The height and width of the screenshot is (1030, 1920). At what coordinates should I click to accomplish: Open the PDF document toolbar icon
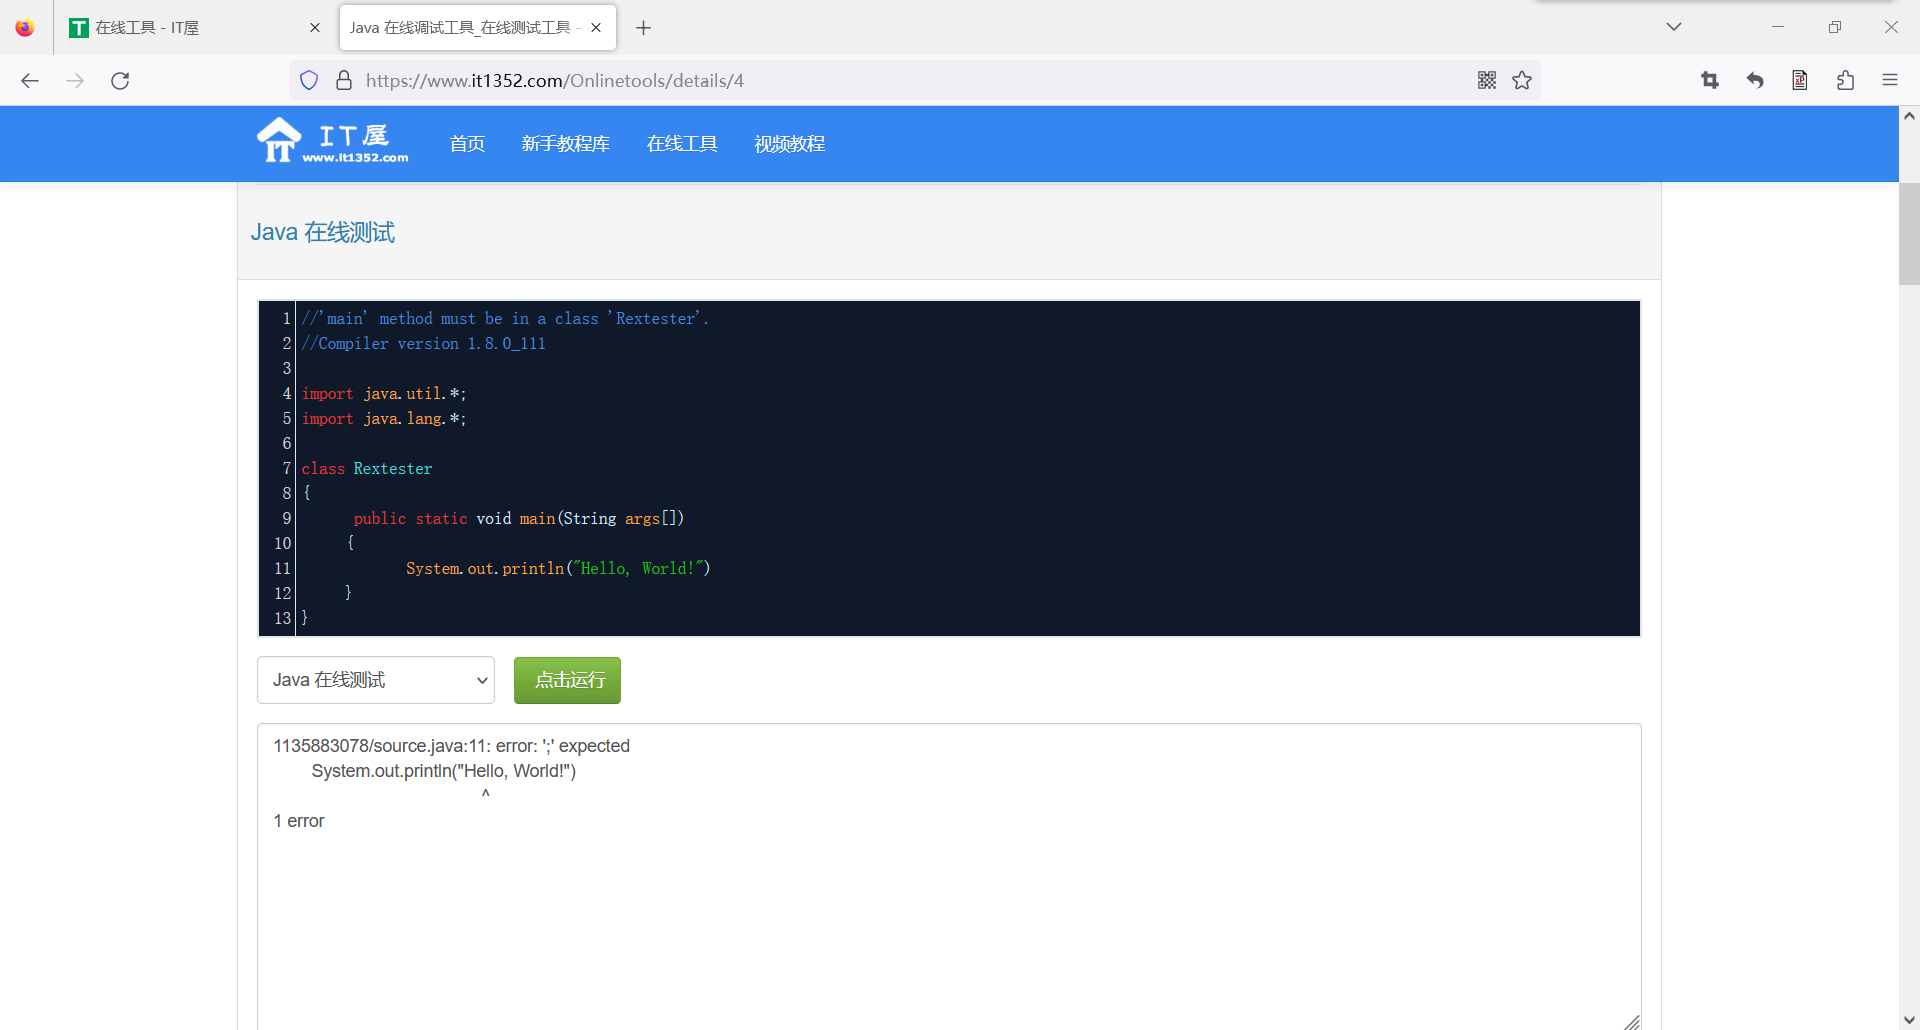point(1800,81)
